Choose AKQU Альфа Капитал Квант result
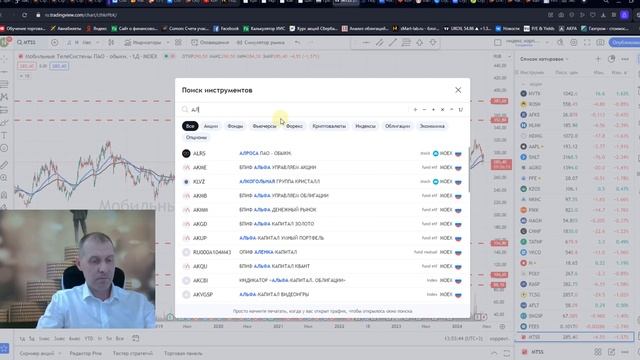640x360 pixels. pos(322,266)
